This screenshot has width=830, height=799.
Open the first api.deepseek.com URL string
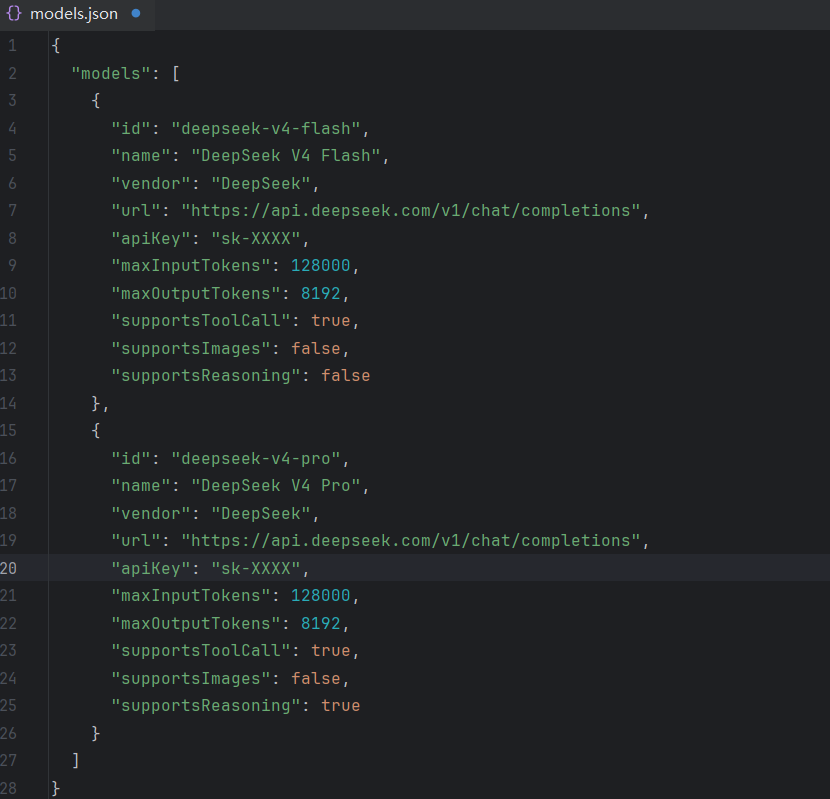click(411, 211)
